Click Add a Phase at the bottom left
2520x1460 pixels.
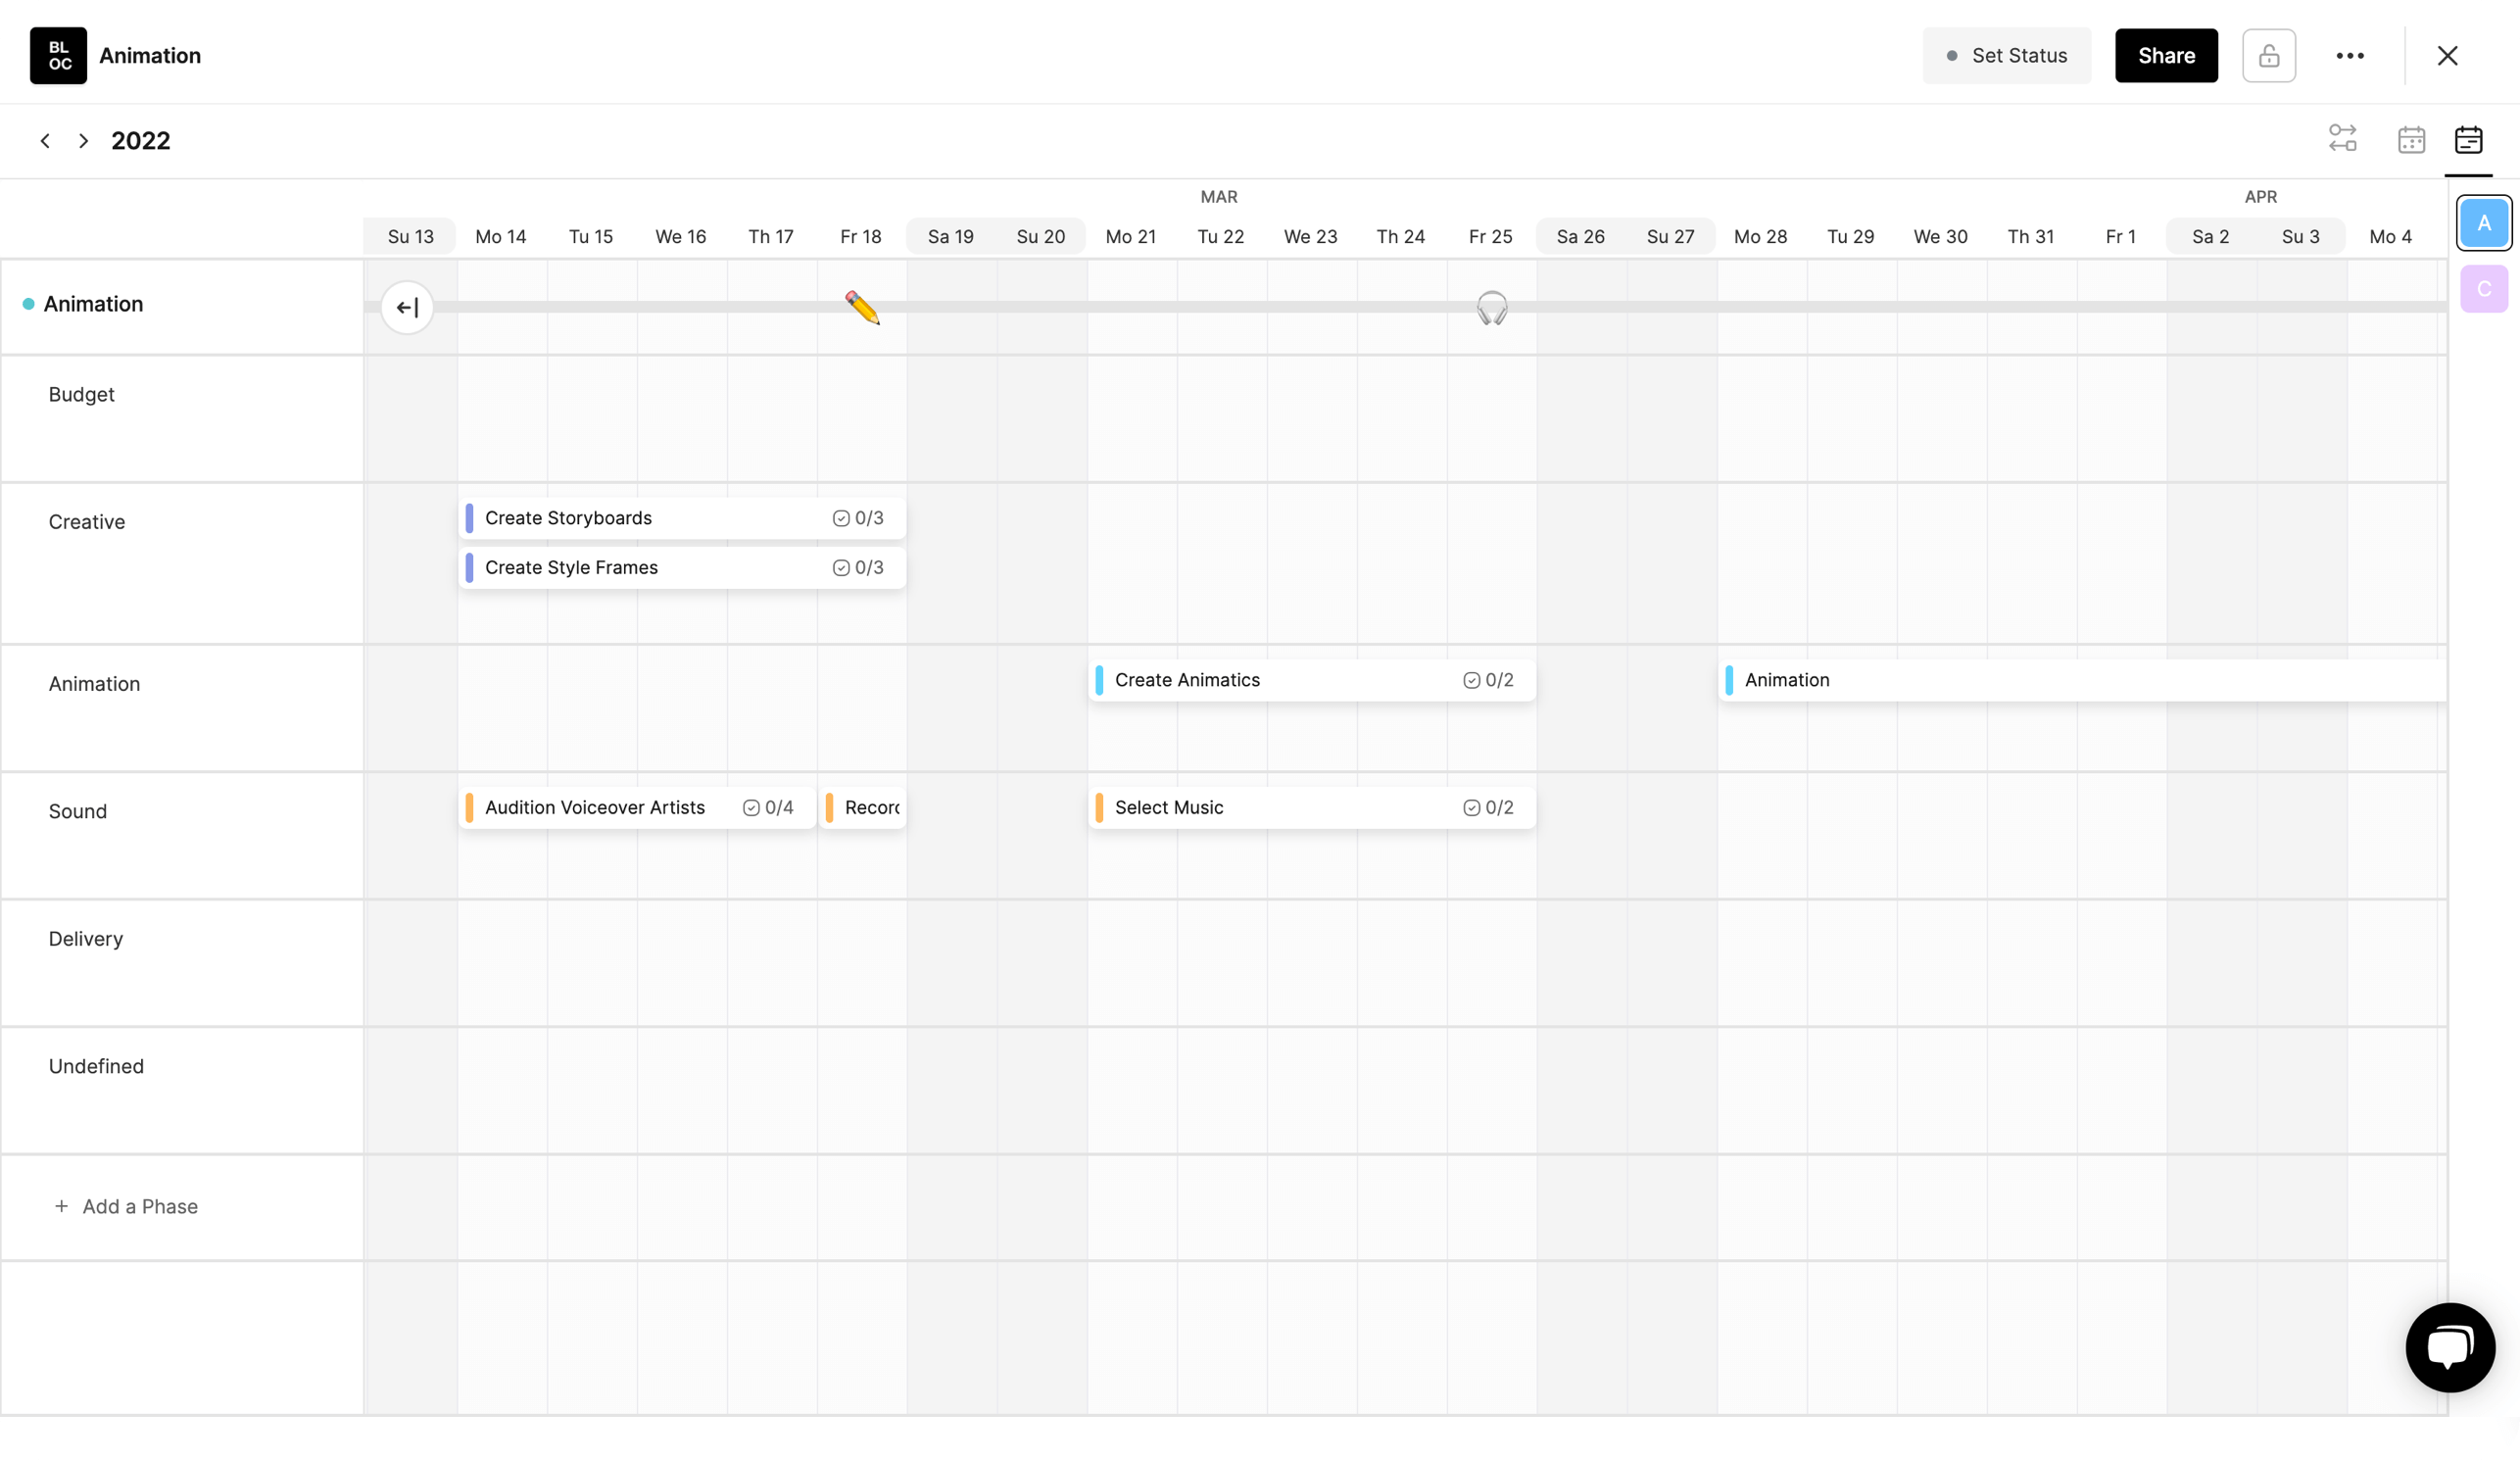pos(127,1206)
